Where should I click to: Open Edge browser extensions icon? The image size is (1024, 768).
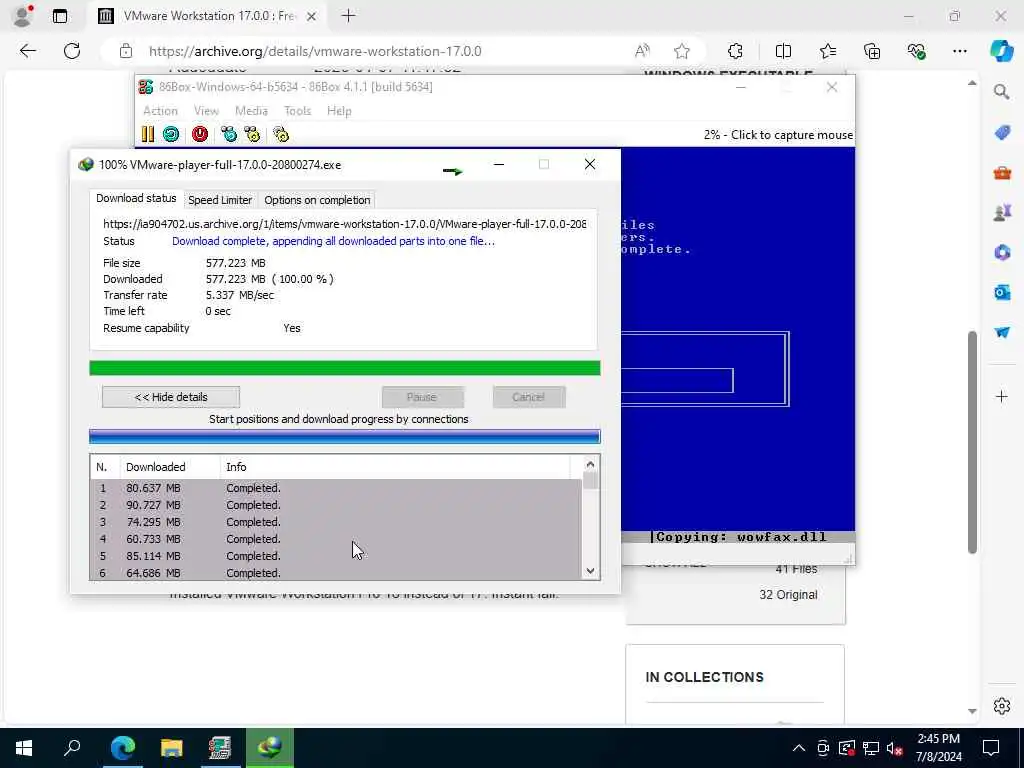tap(735, 51)
